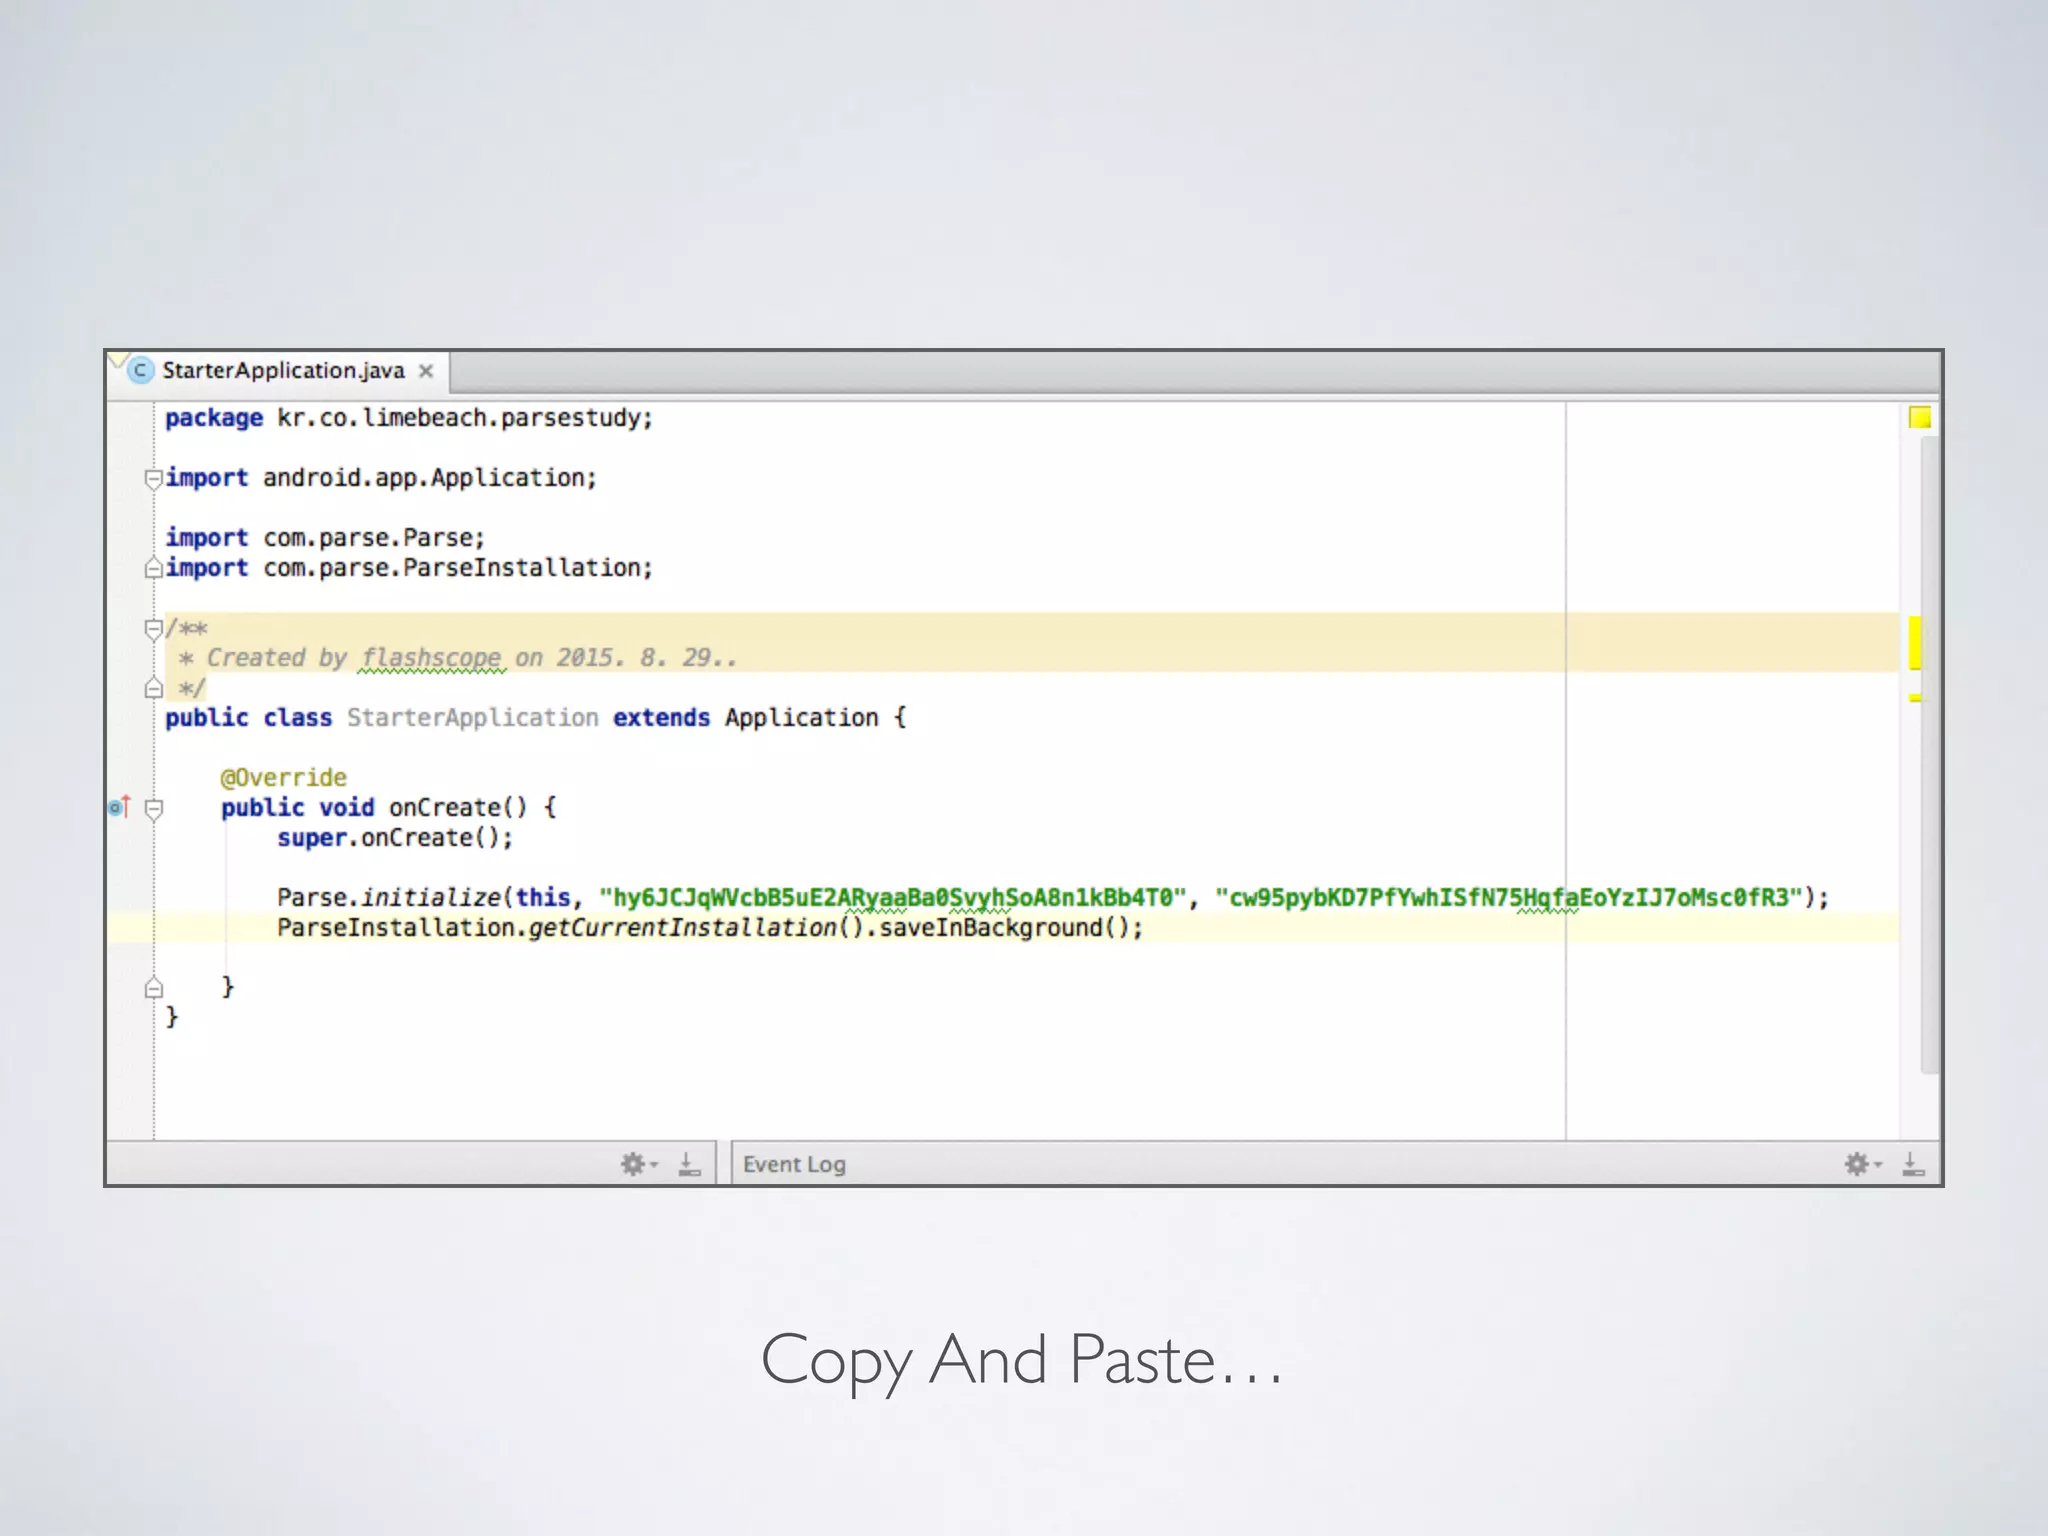Image resolution: width=2048 pixels, height=1536 pixels.
Task: Collapse the onCreate method fold marker
Action: pyautogui.click(x=153, y=808)
